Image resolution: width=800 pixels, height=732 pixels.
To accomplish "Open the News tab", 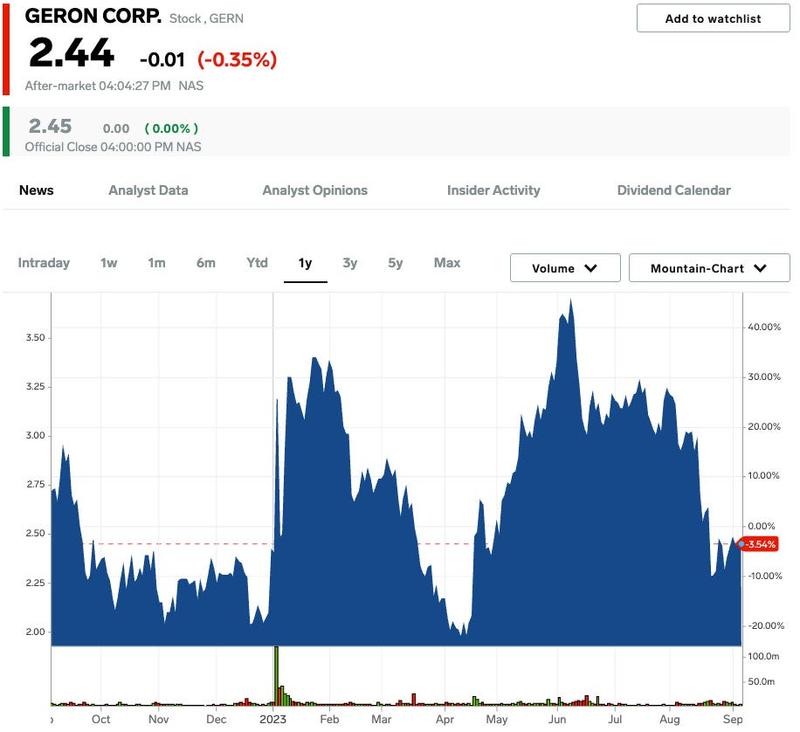I will pos(36,190).
